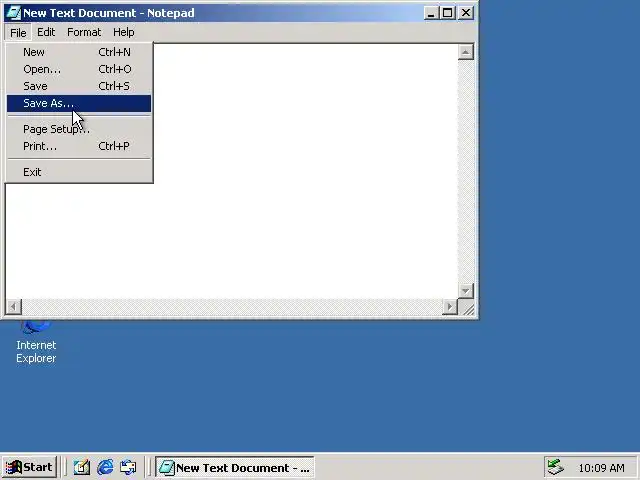Choose Open... in the File menu
The height and width of the screenshot is (480, 640).
pyautogui.click(x=79, y=69)
